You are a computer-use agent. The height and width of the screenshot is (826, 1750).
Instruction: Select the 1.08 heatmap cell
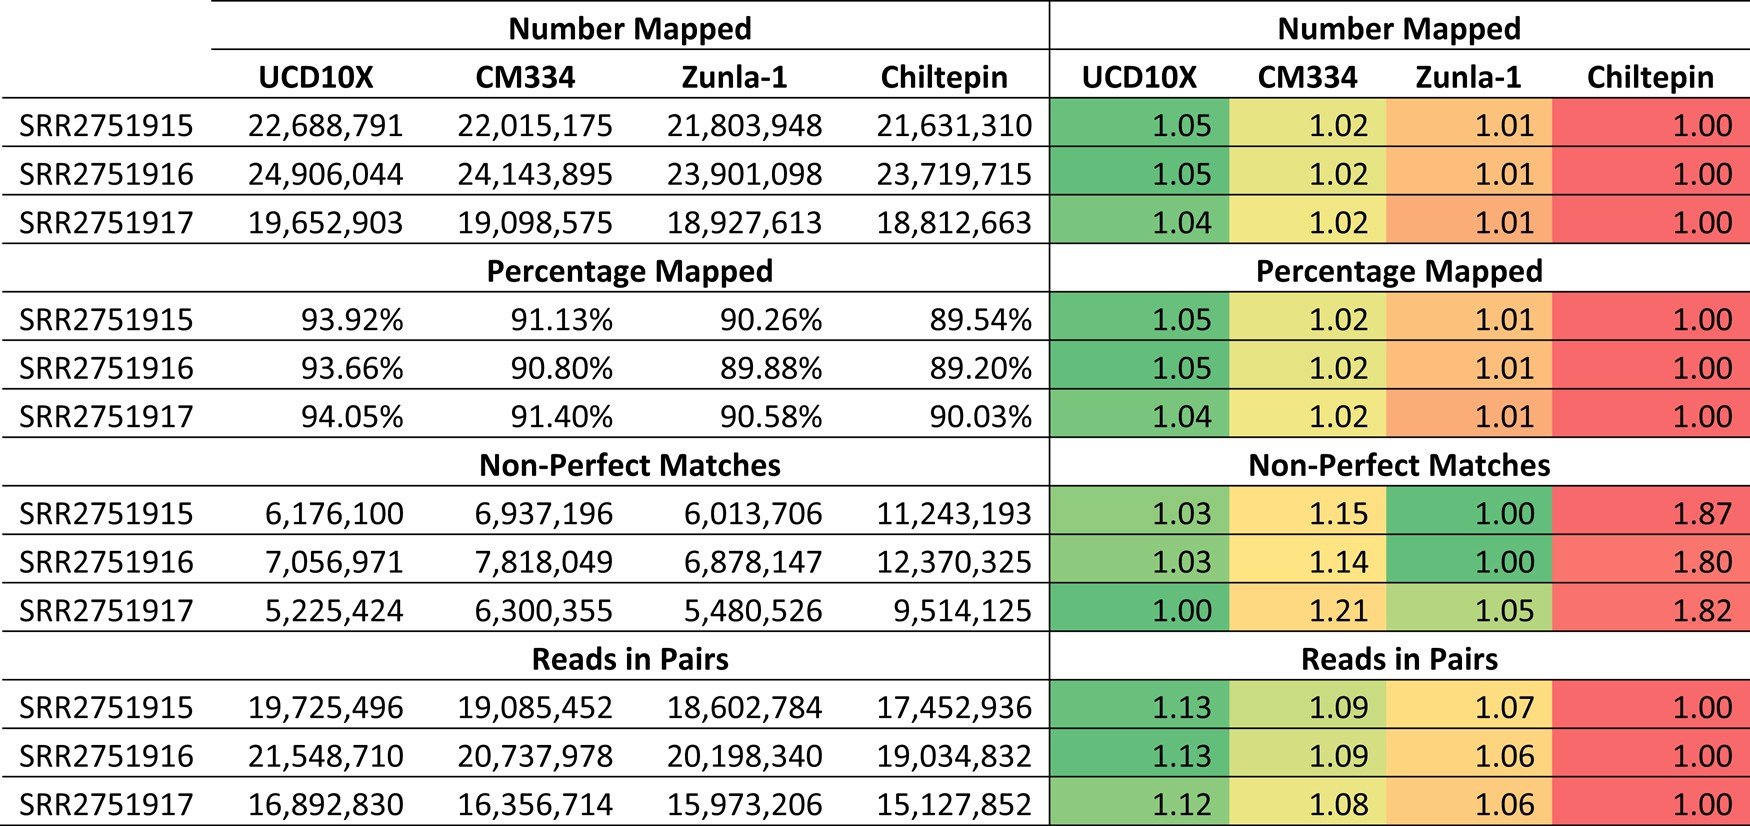1307,804
